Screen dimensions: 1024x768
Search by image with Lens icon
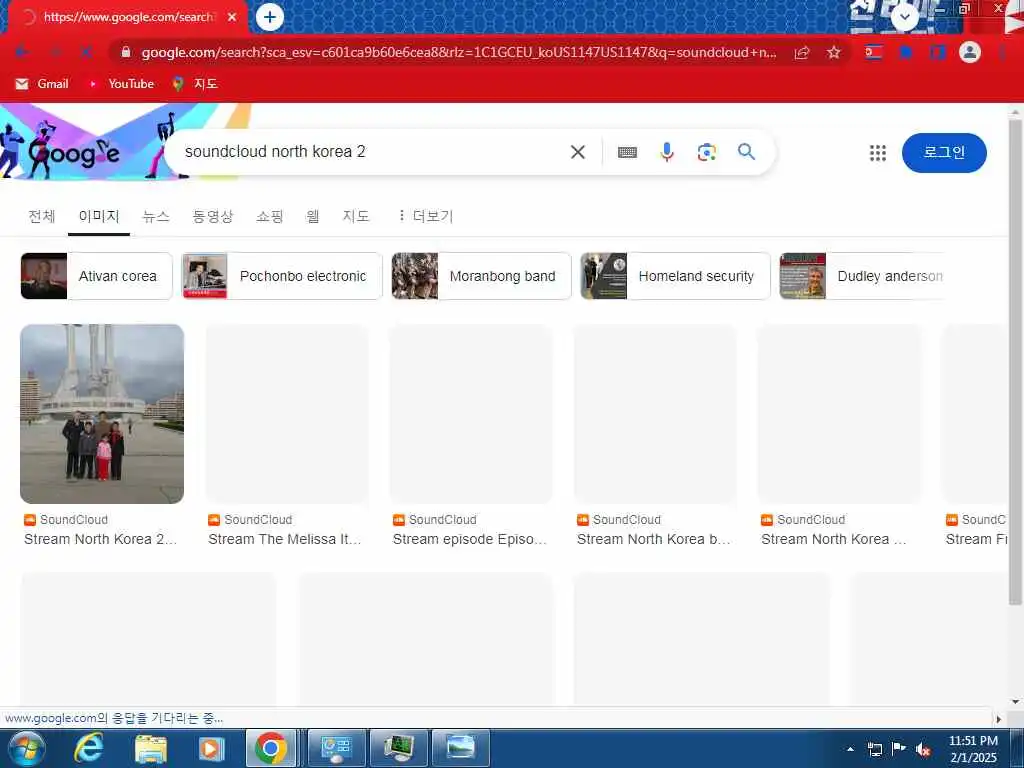[707, 152]
